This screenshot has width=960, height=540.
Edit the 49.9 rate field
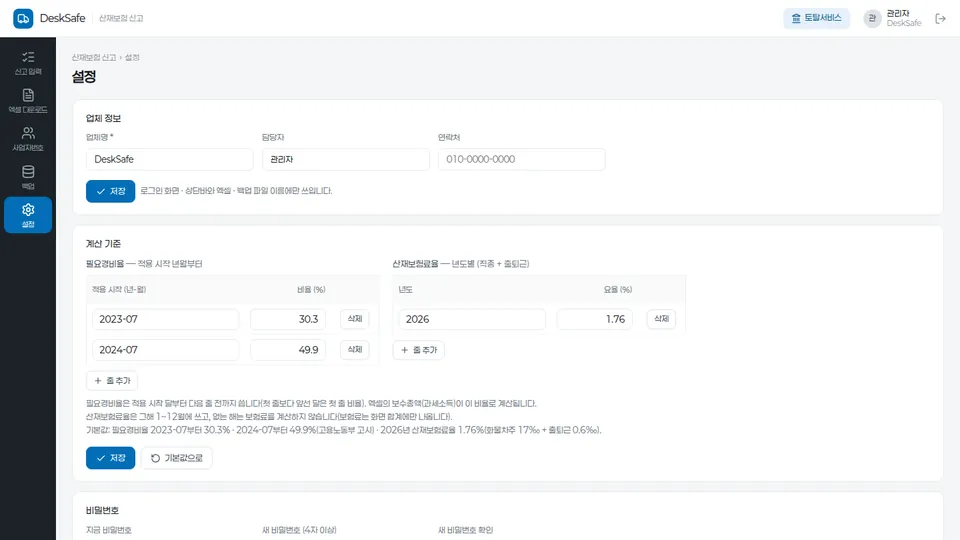[288, 350]
